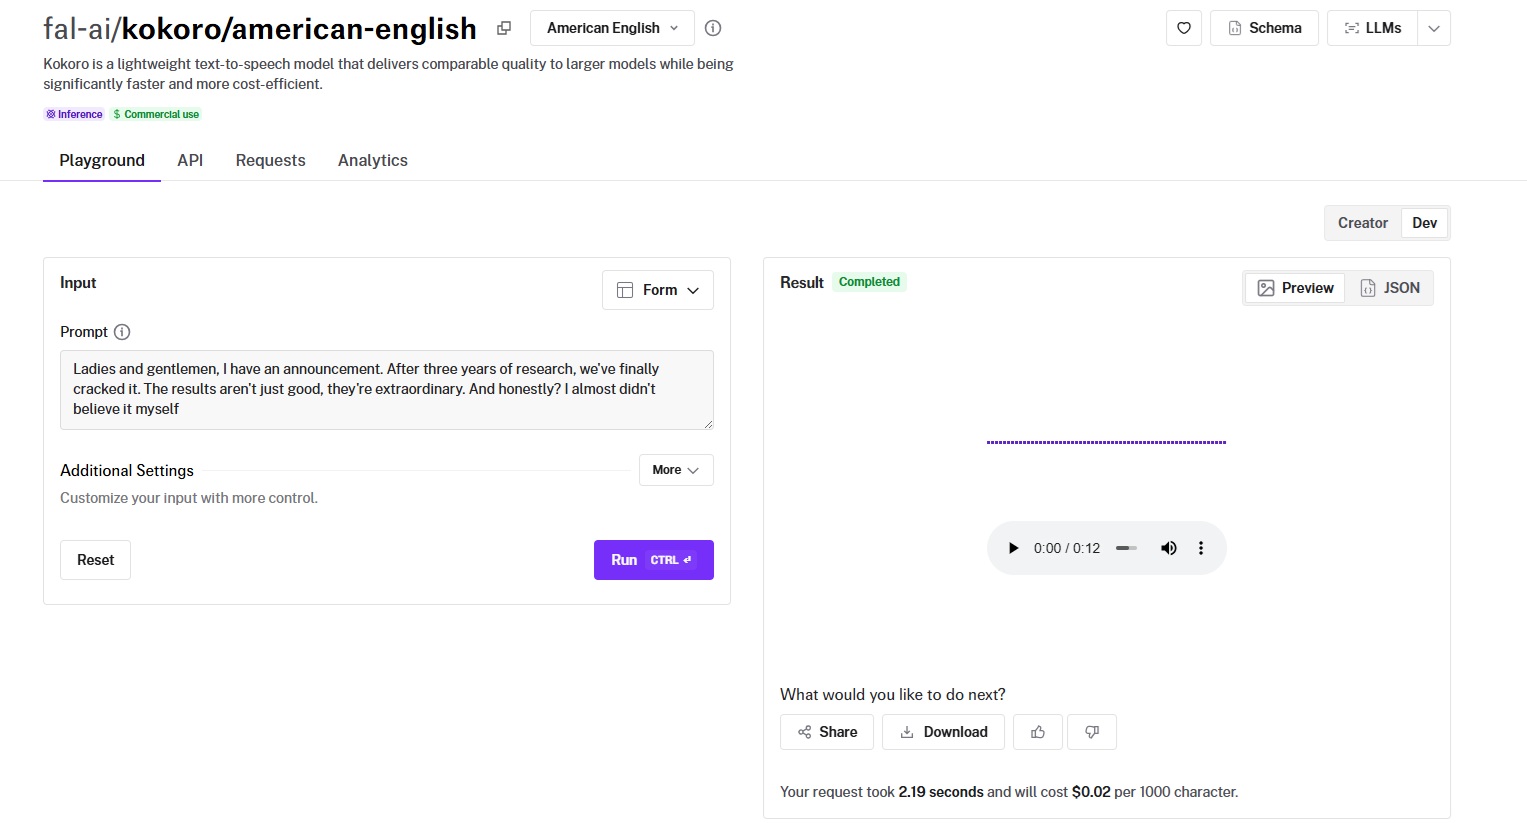
Task: Click the Prompt info tooltip icon
Action: click(122, 332)
